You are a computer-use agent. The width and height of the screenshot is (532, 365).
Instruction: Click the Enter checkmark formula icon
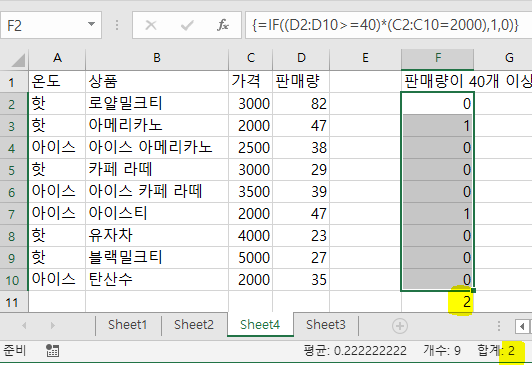click(187, 25)
